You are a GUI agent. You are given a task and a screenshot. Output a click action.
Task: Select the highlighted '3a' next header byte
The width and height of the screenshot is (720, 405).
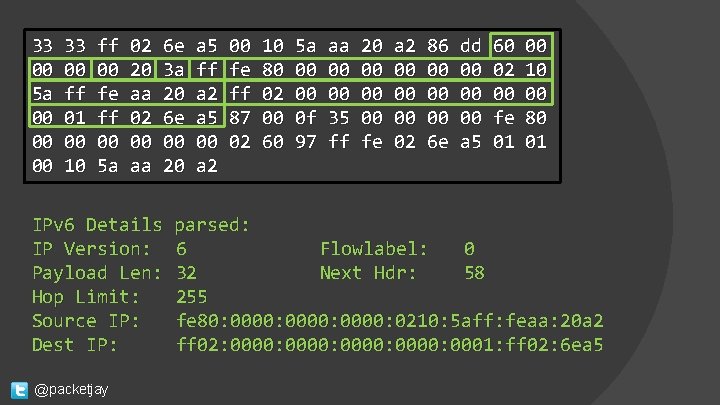coord(174,69)
